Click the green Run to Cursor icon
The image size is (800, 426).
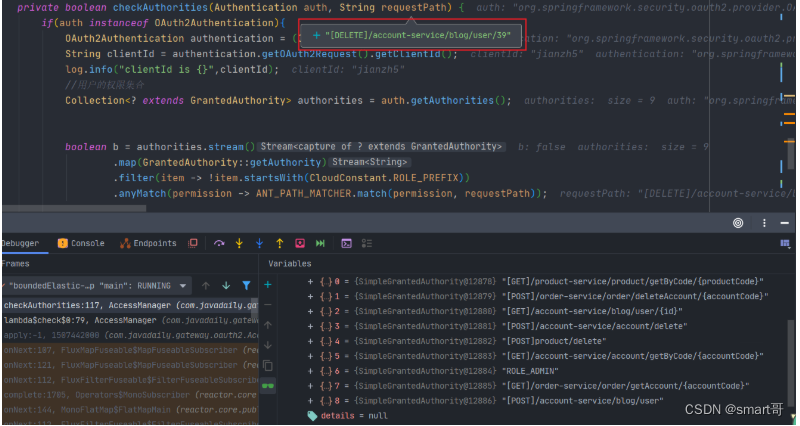click(x=320, y=243)
